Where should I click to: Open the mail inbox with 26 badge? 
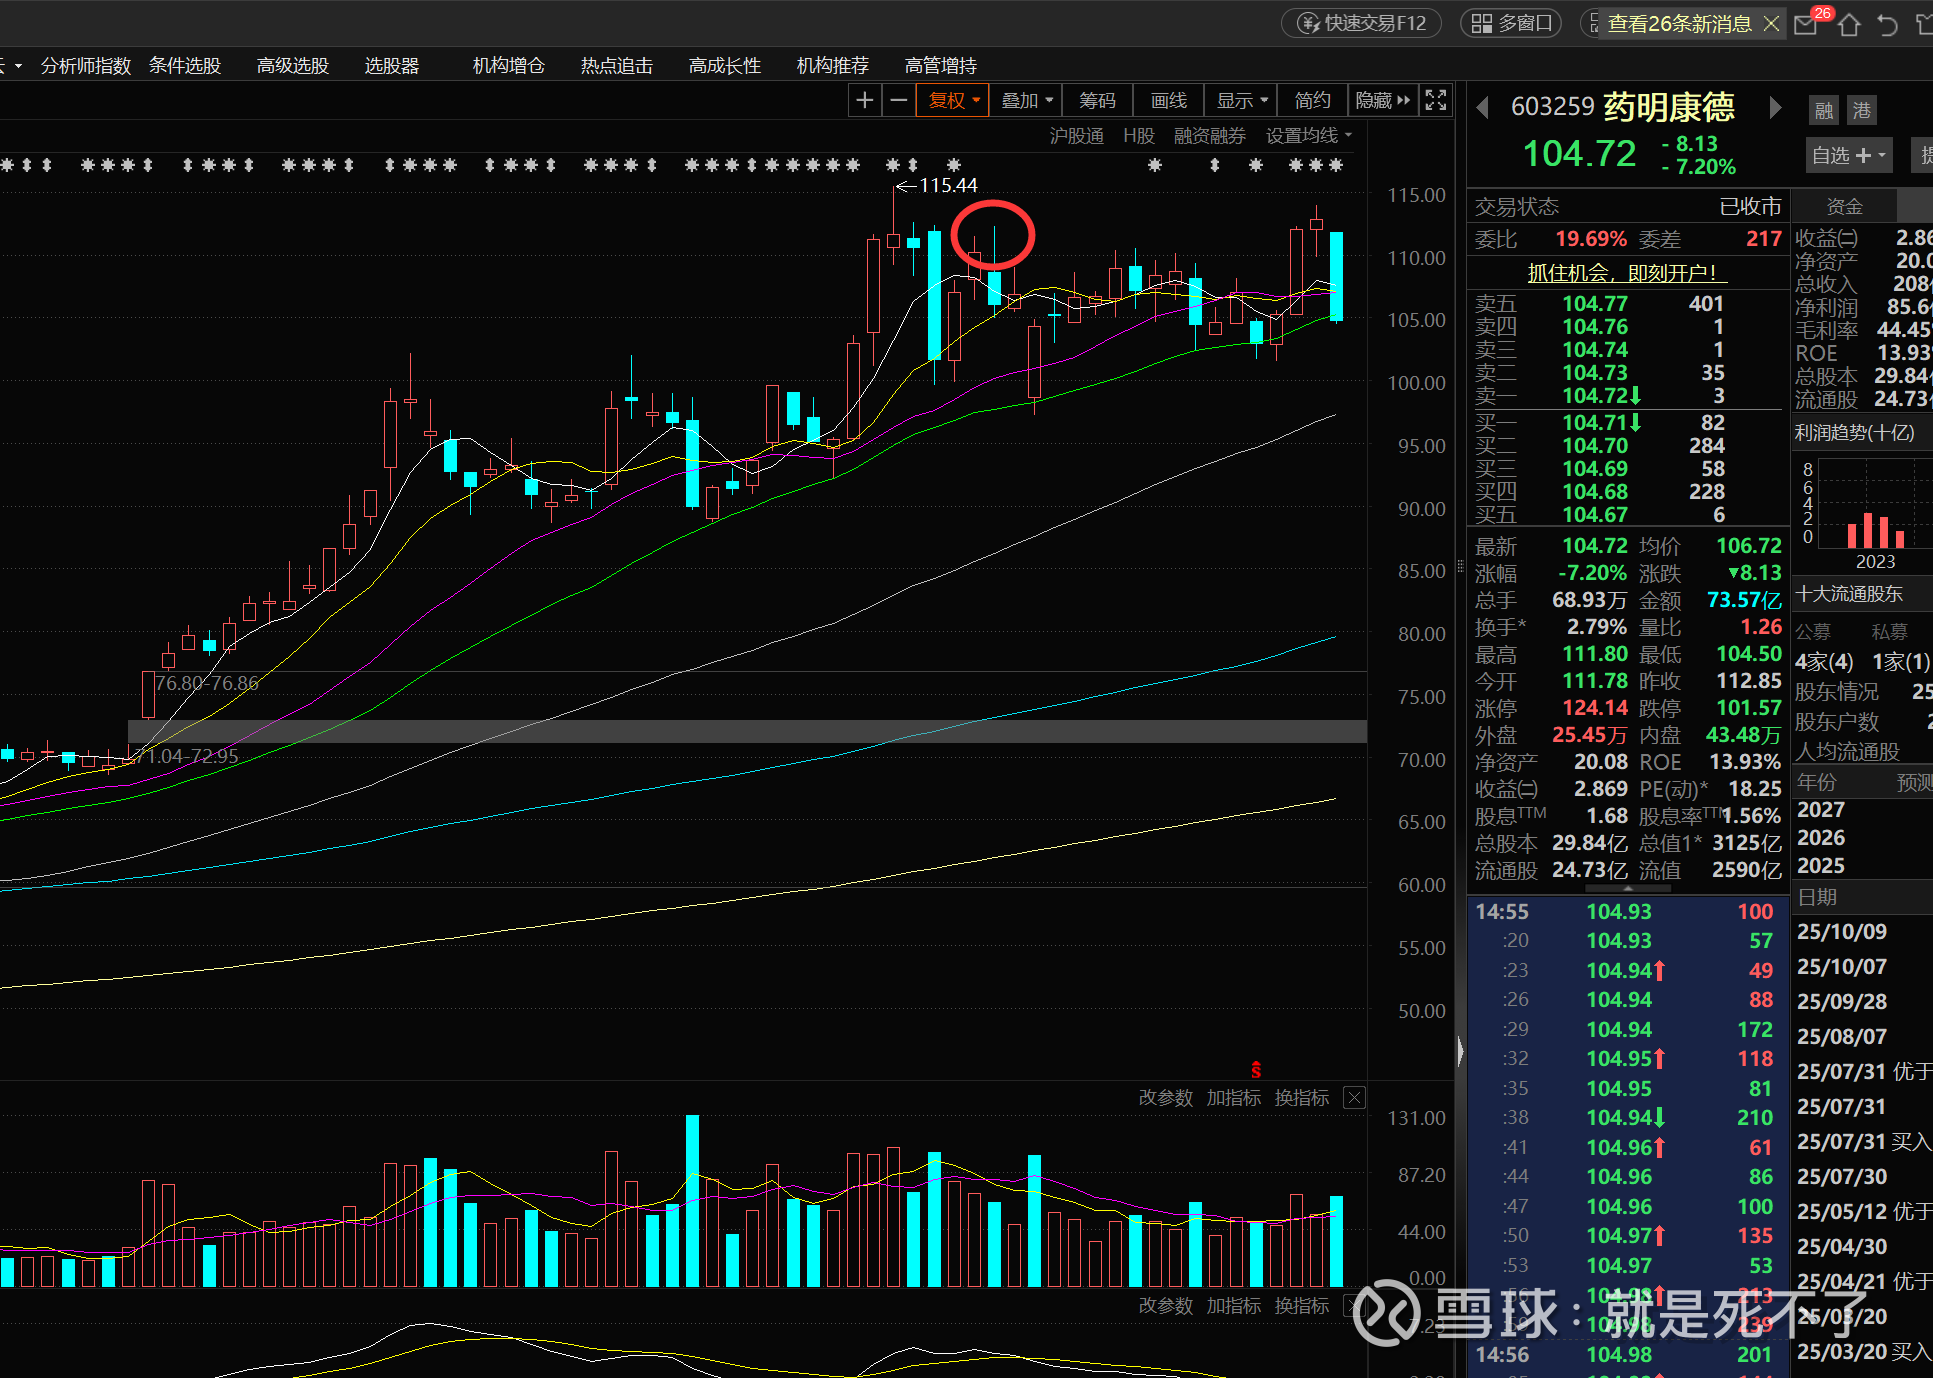[x=1806, y=24]
